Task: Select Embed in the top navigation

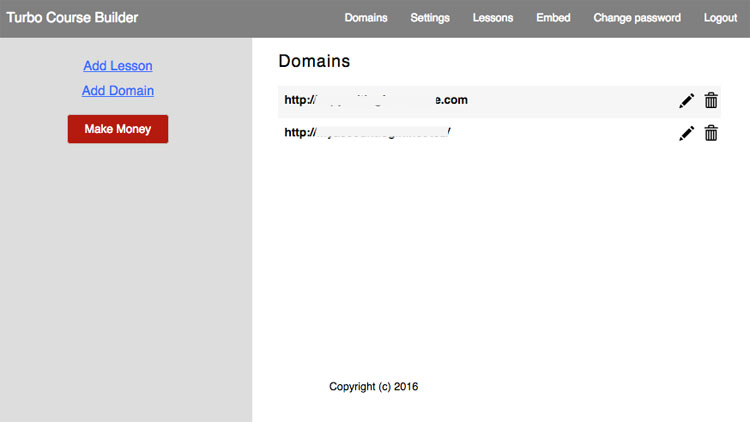Action: (x=553, y=18)
